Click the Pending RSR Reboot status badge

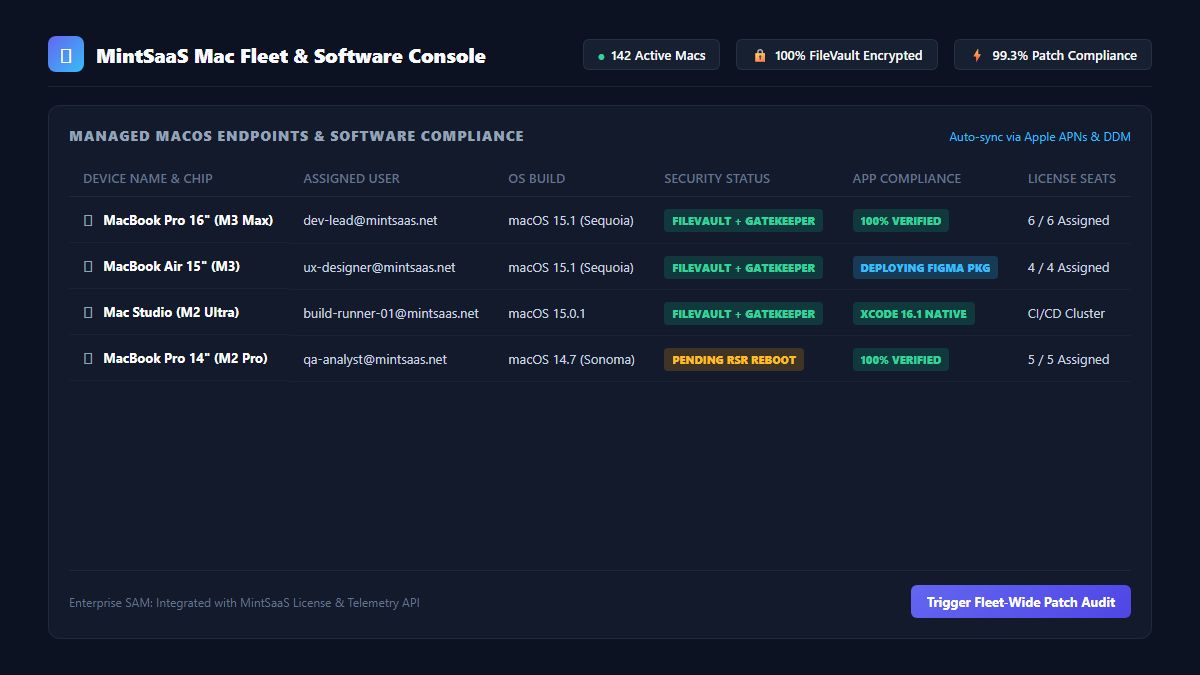point(734,359)
